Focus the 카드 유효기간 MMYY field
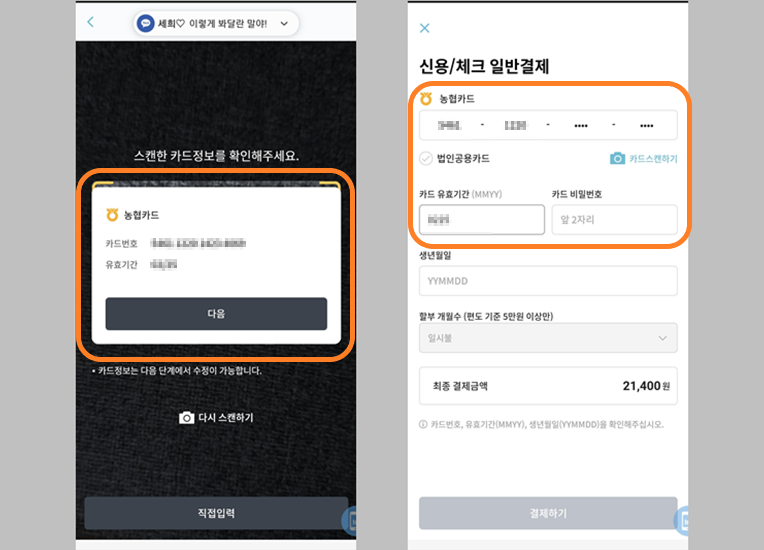Viewport: 764px width, 550px height. point(482,220)
